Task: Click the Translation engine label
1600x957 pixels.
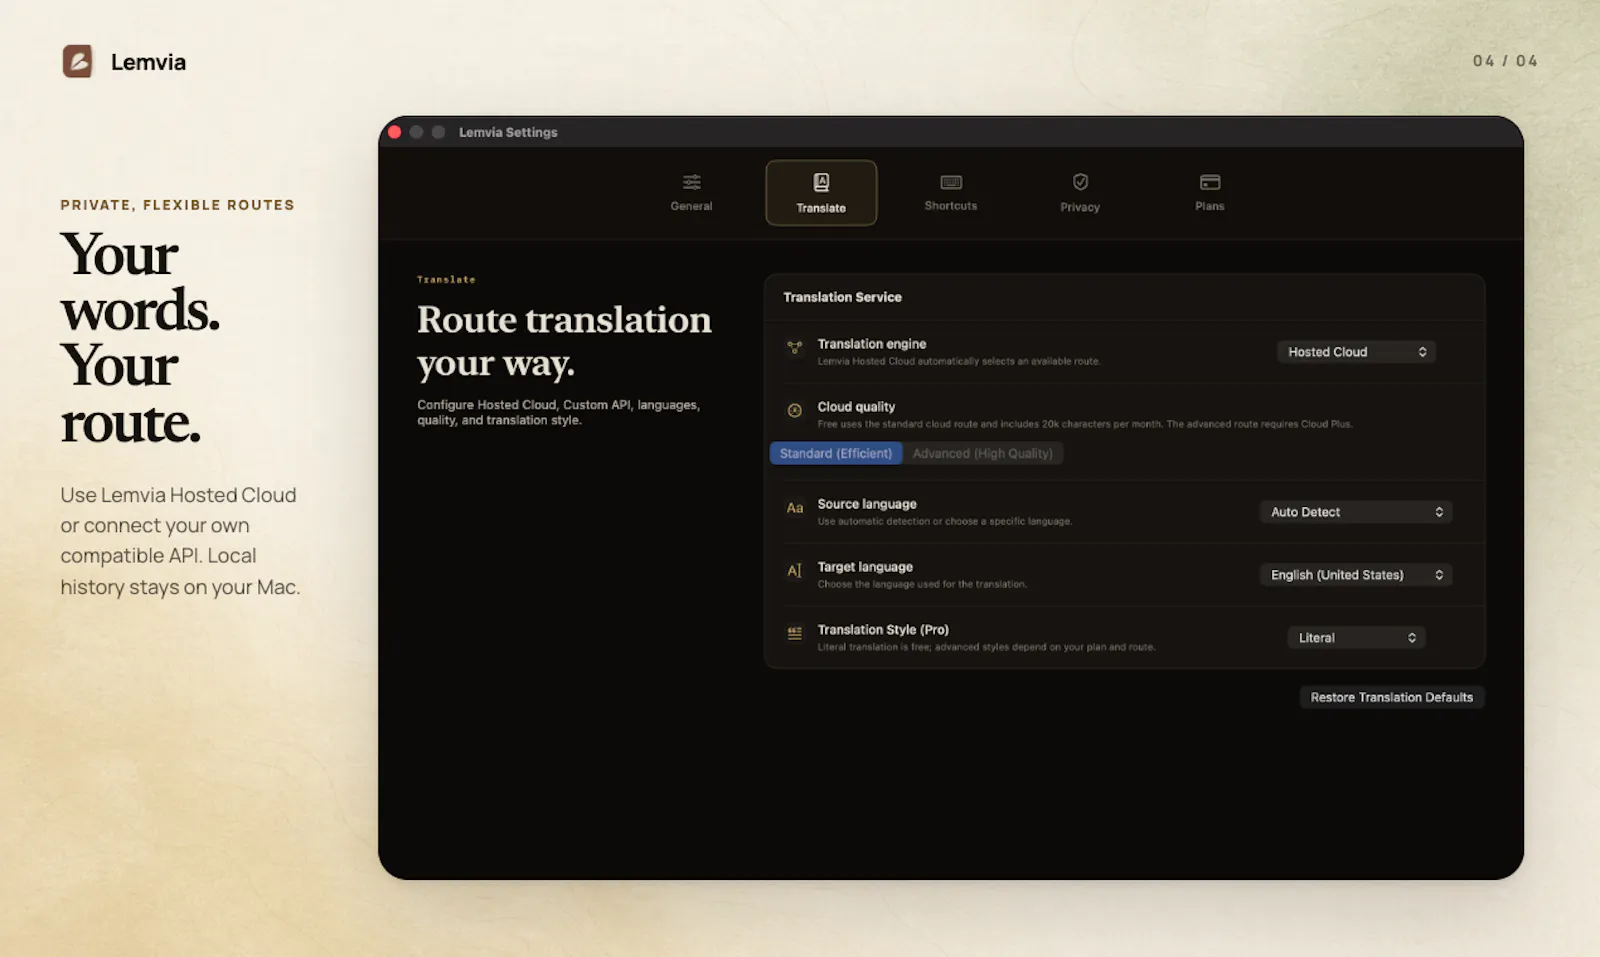Action: [872, 343]
